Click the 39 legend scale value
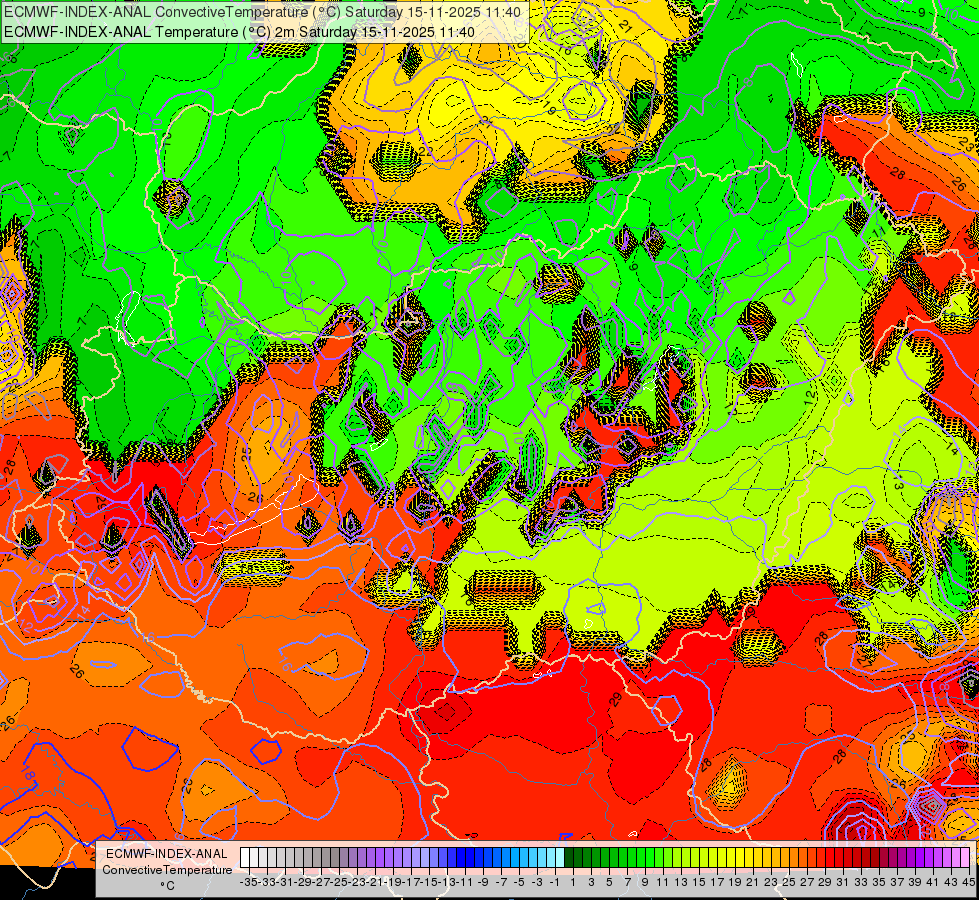This screenshot has width=979, height=900. click(915, 883)
